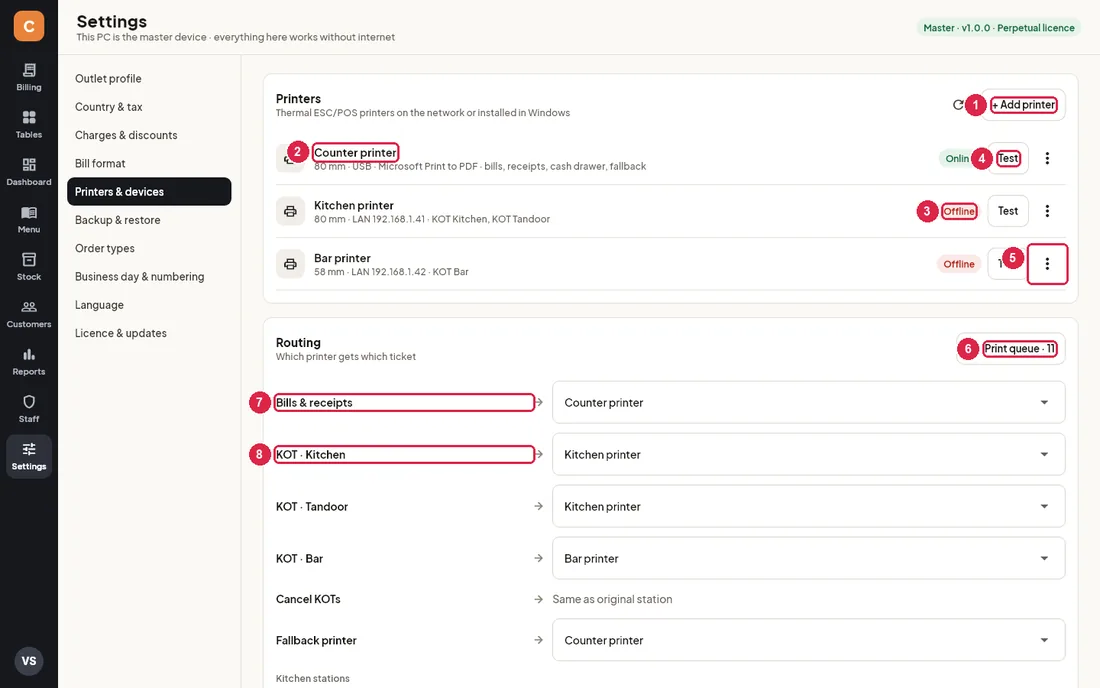Click Bar printer Offline status badge
This screenshot has height=688, width=1100.
point(959,264)
